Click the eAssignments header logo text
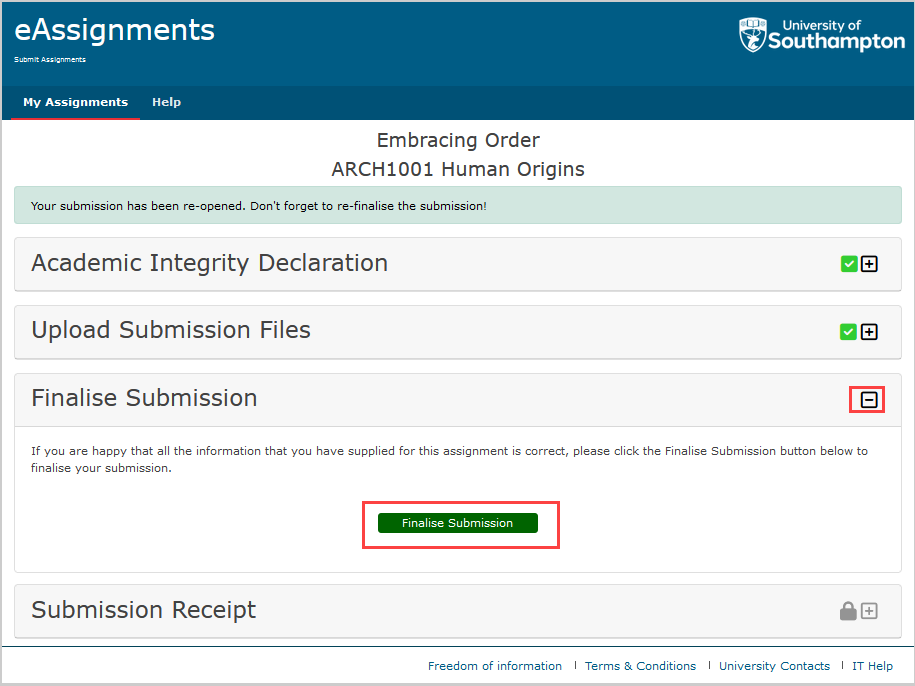This screenshot has width=915, height=686. point(113,29)
